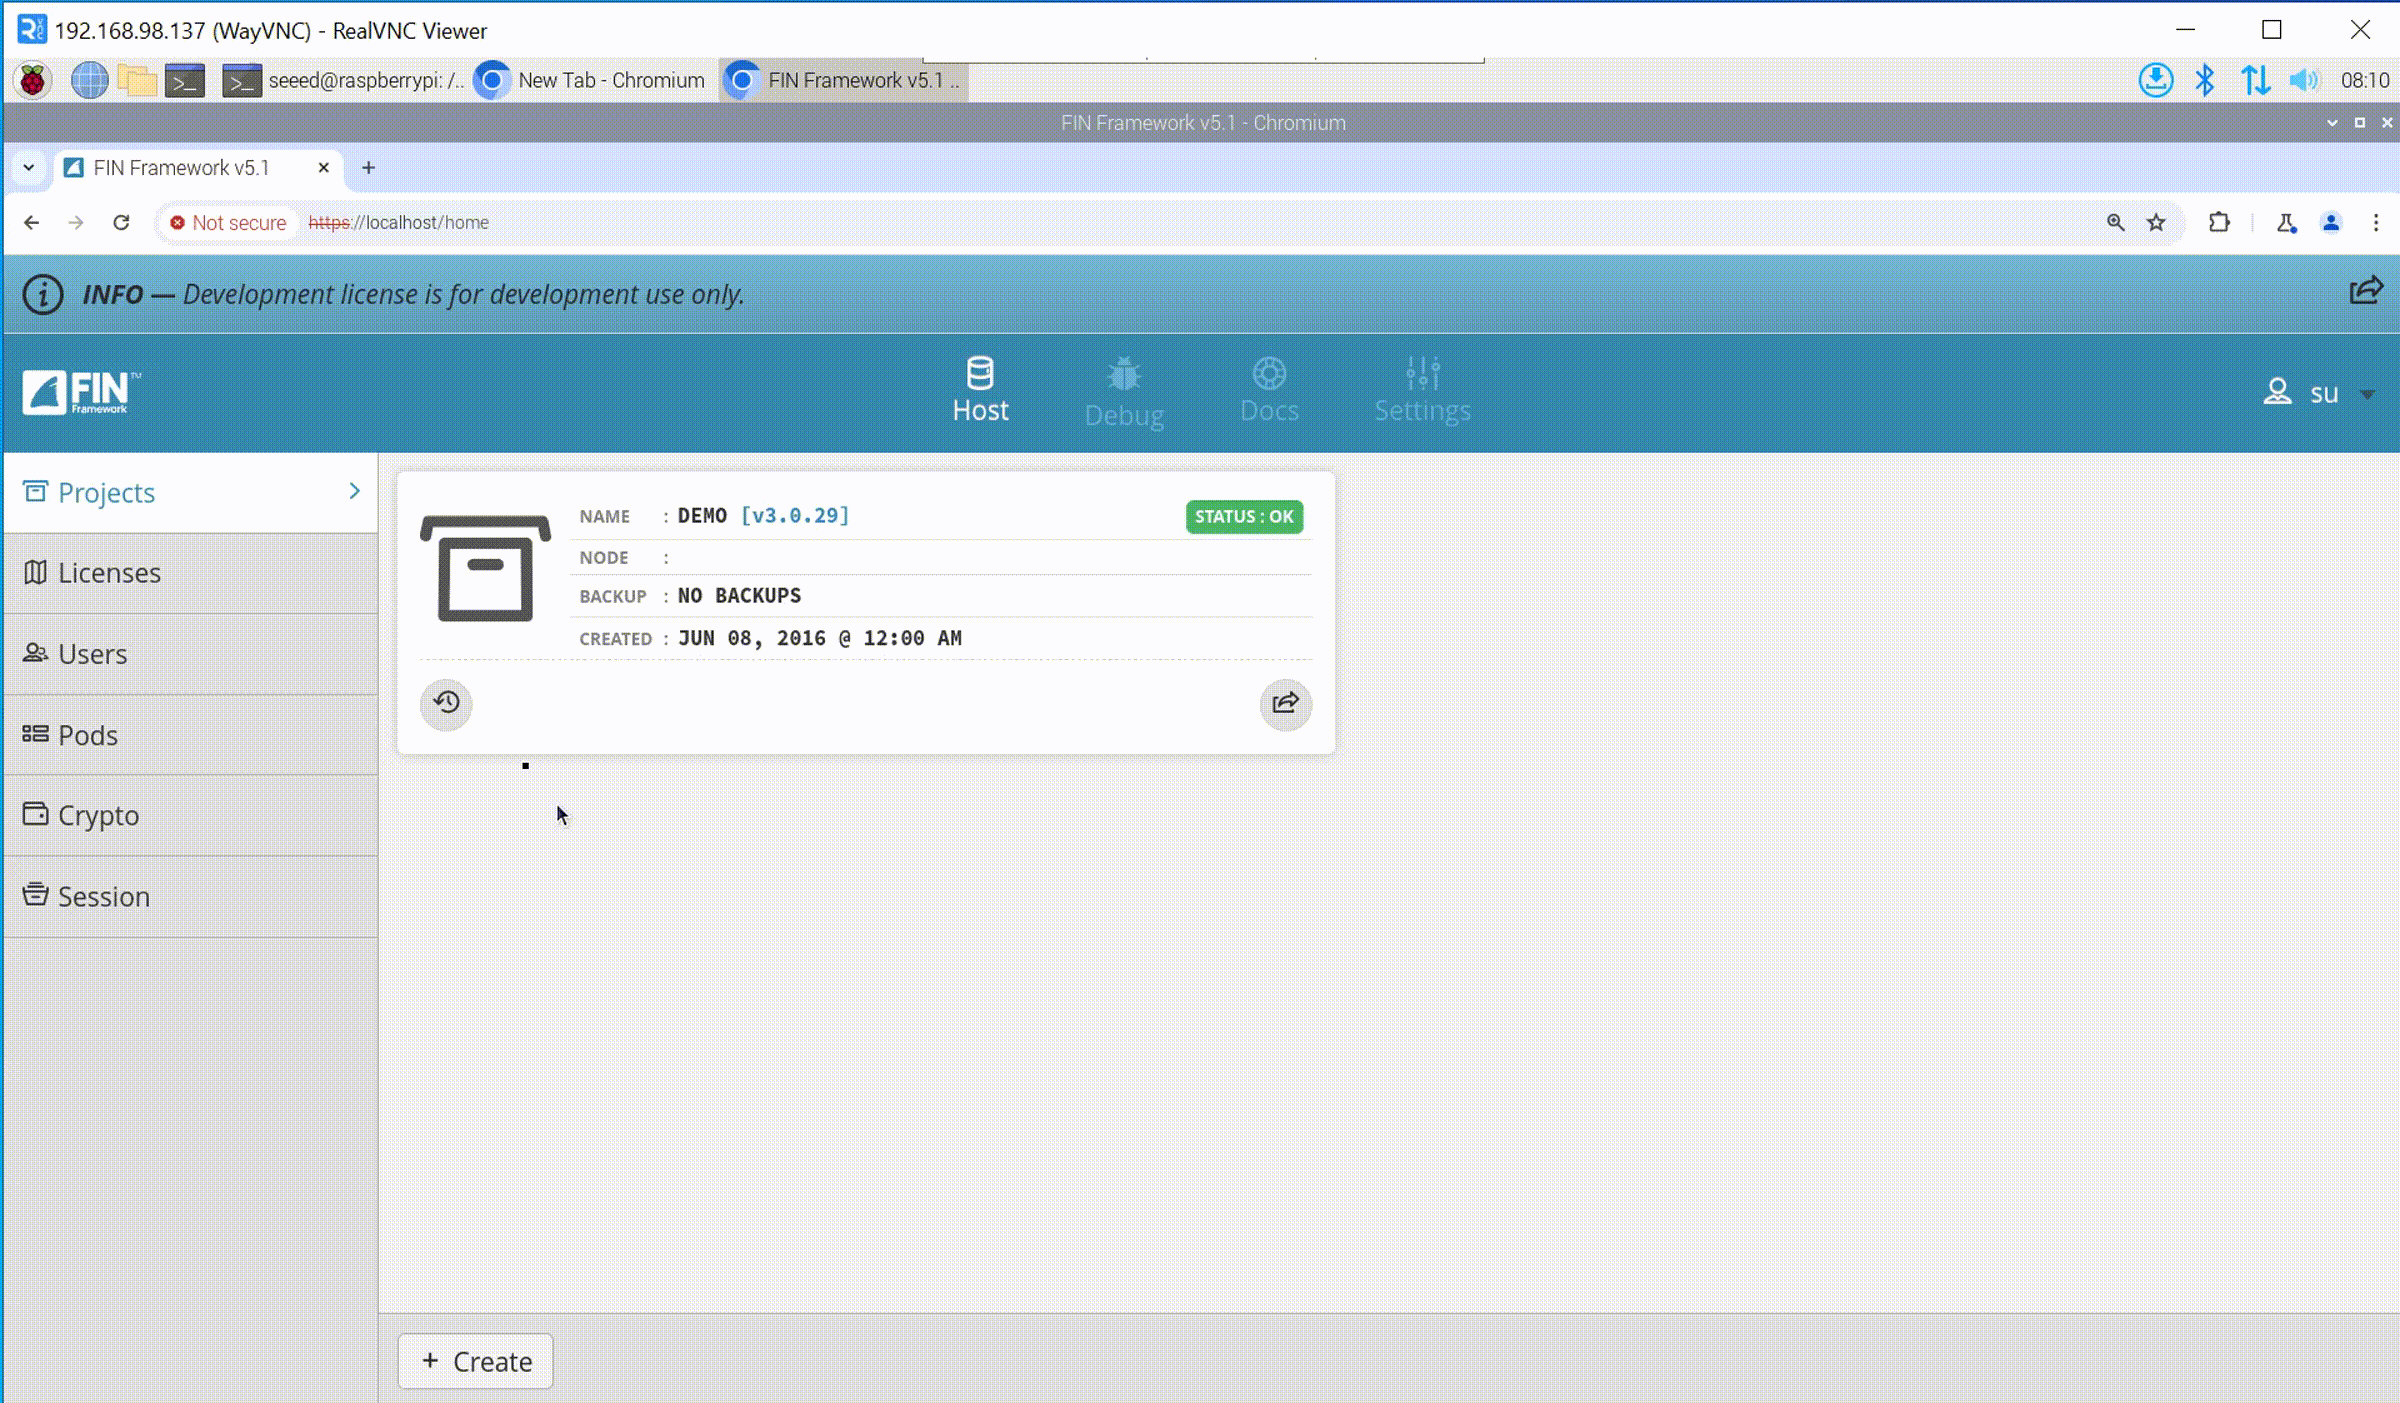2400x1403 pixels.
Task: Click the DEMO project share icon
Action: [x=1285, y=703]
